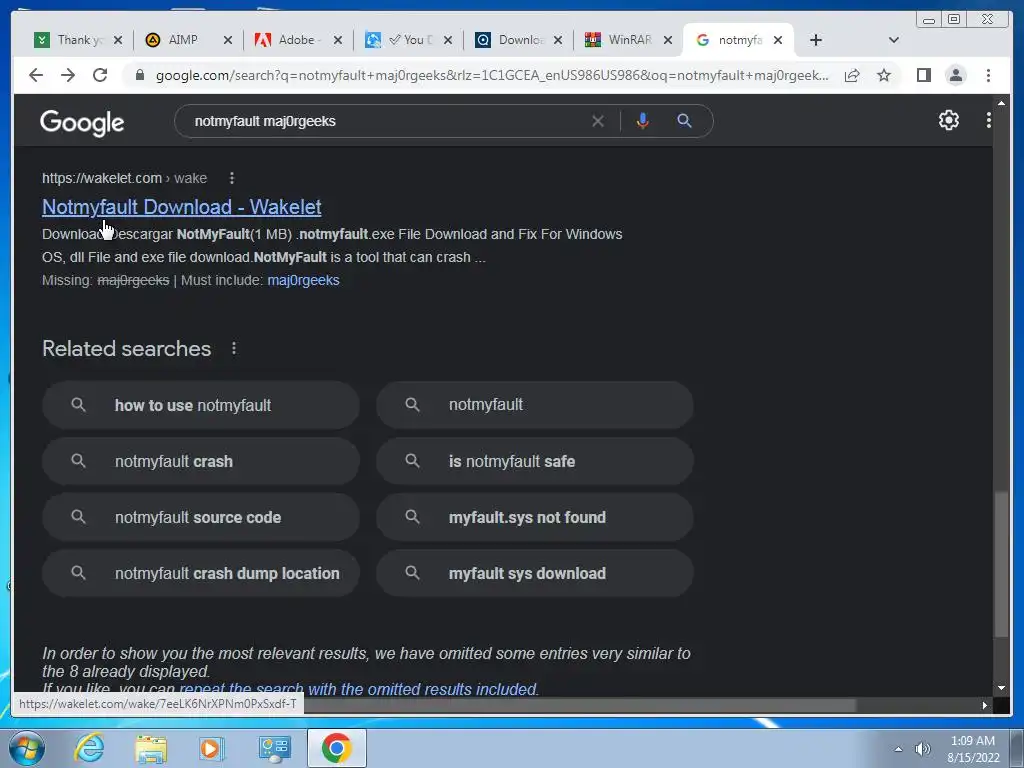Submit the search with the magnifier icon
The height and width of the screenshot is (768, 1024).
pyautogui.click(x=684, y=121)
